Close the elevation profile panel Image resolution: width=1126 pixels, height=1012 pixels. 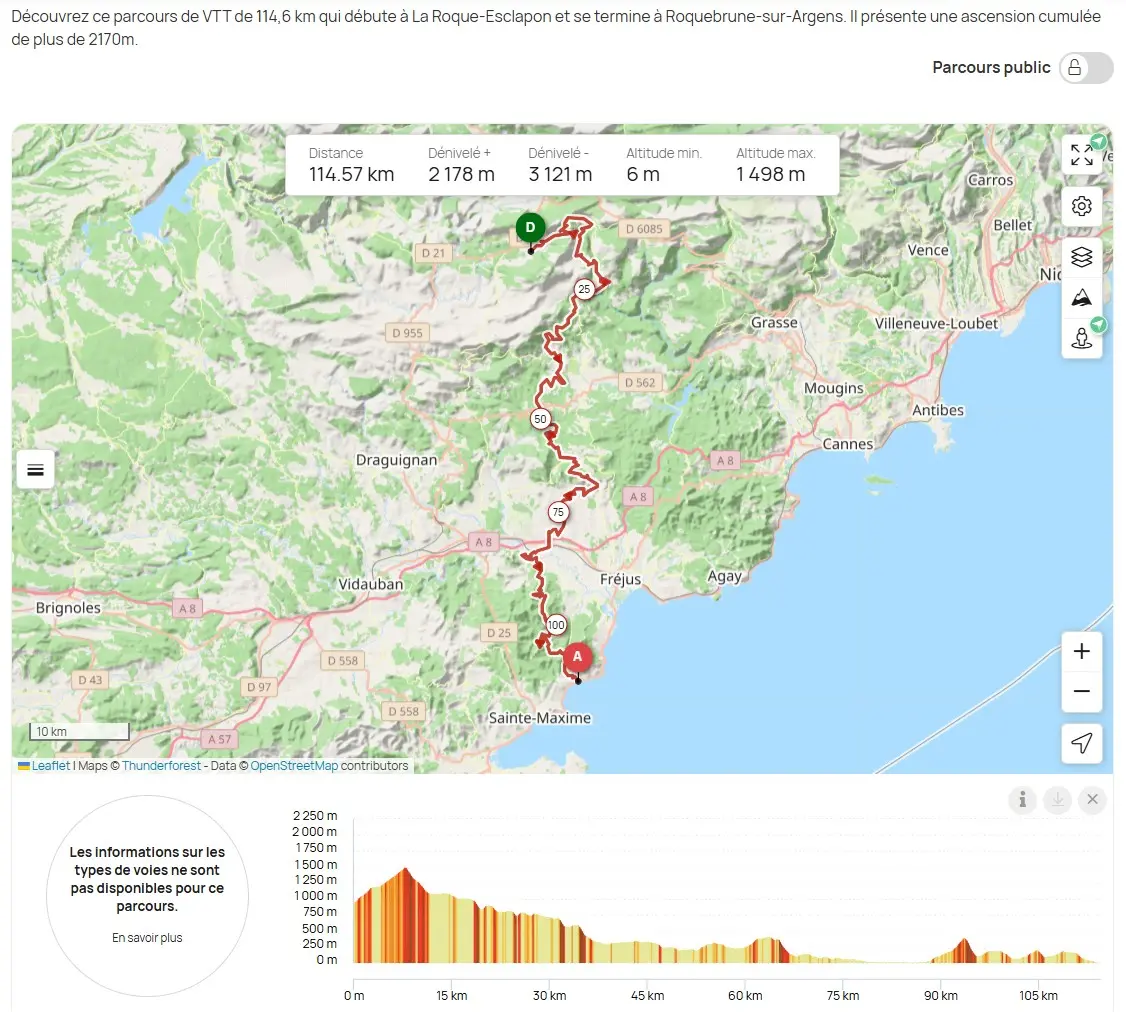coord(1092,800)
